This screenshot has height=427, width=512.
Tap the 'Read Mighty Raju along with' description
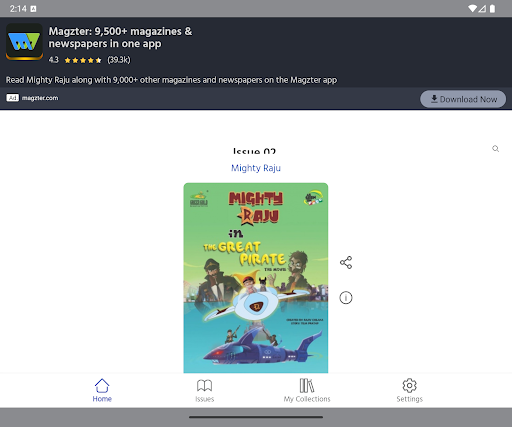(171, 80)
